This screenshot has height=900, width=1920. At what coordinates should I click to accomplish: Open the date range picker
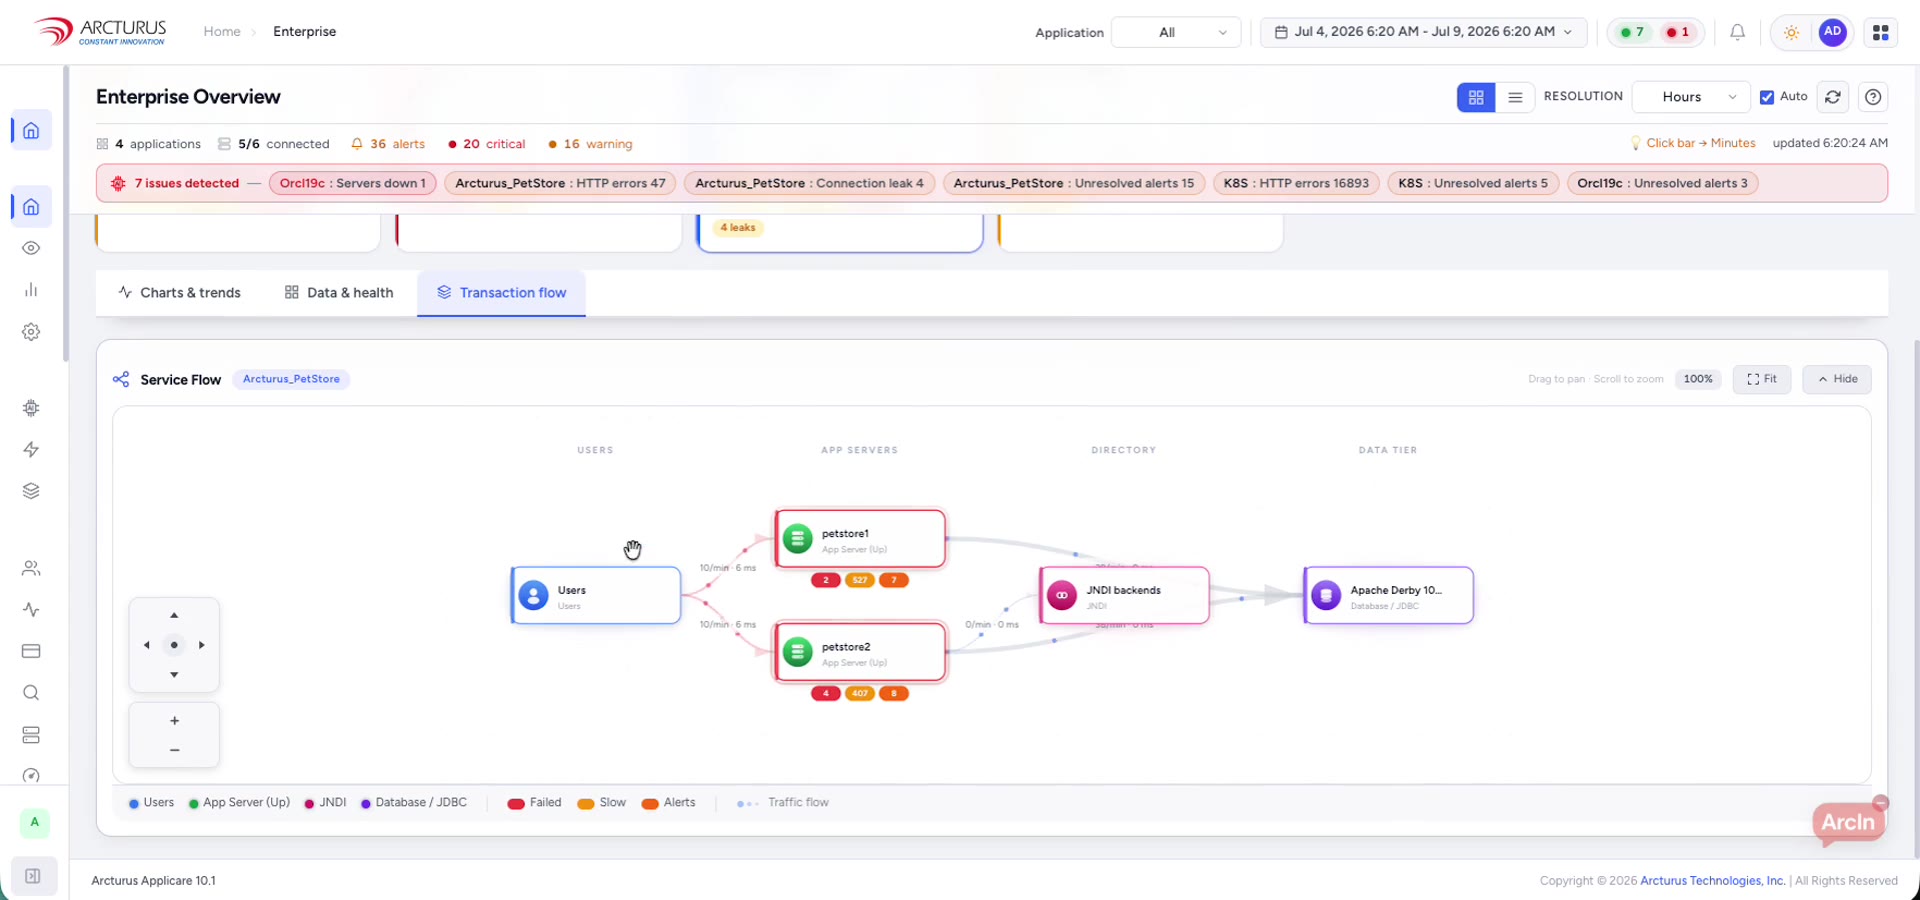click(1423, 32)
